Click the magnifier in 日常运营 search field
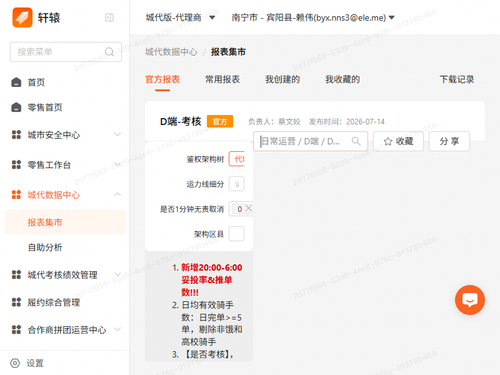 pos(356,141)
